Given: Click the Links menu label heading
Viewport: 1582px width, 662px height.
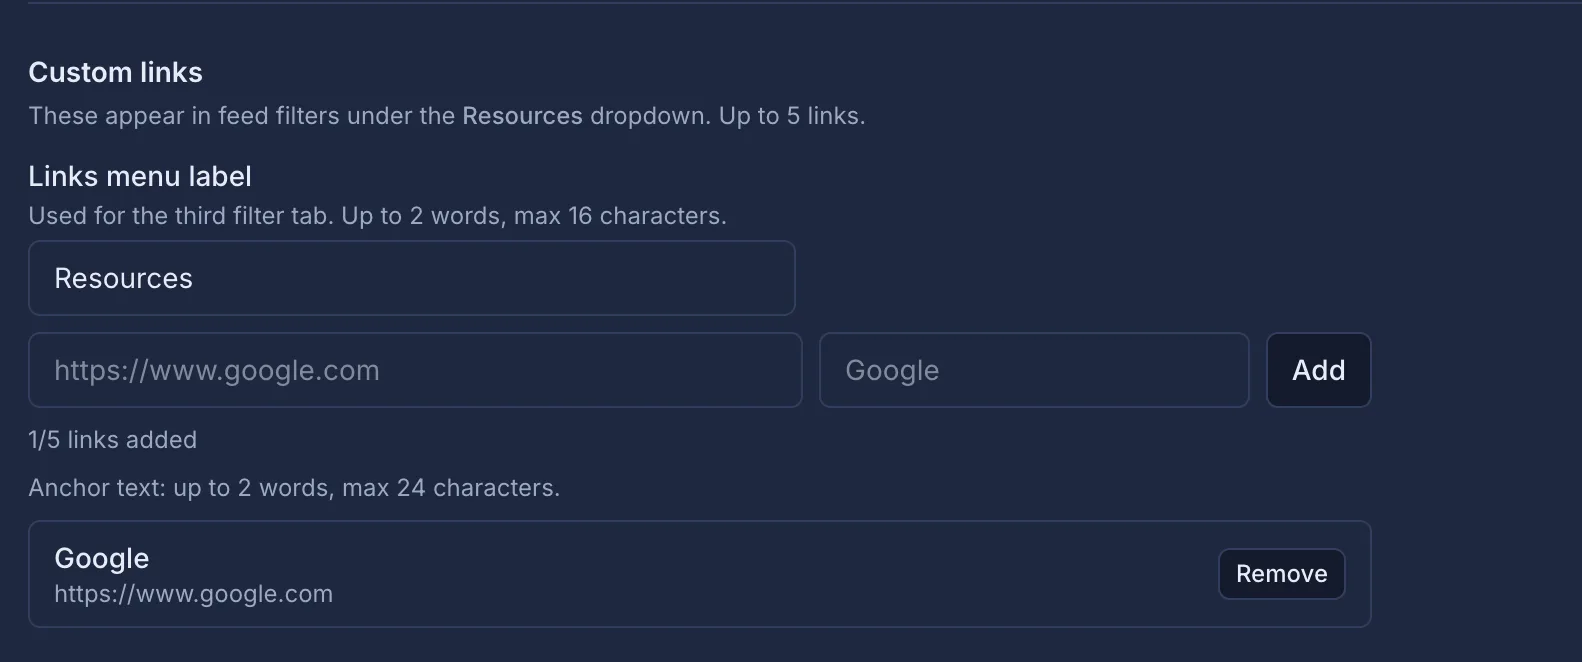Looking at the screenshot, I should pyautogui.click(x=139, y=175).
